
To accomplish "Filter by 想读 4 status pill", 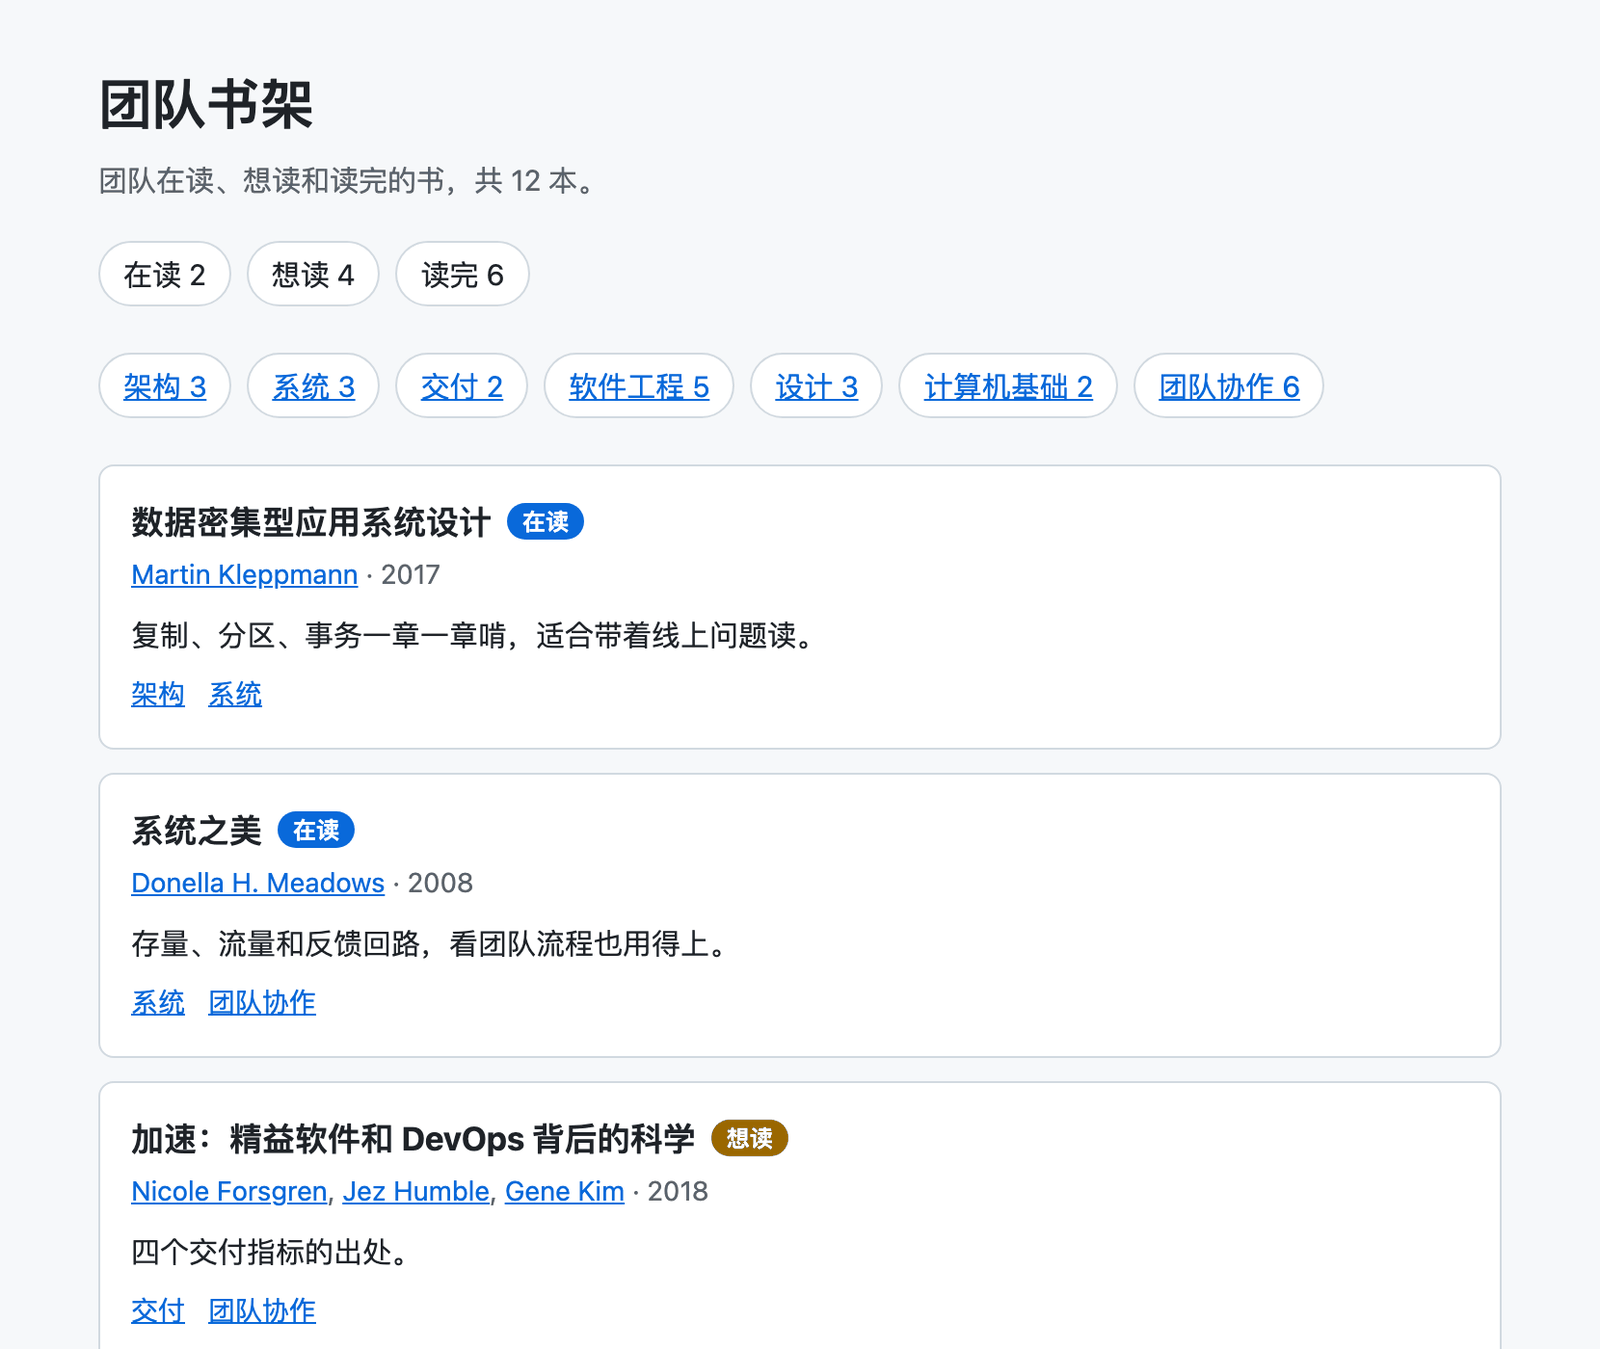I will [x=313, y=274].
